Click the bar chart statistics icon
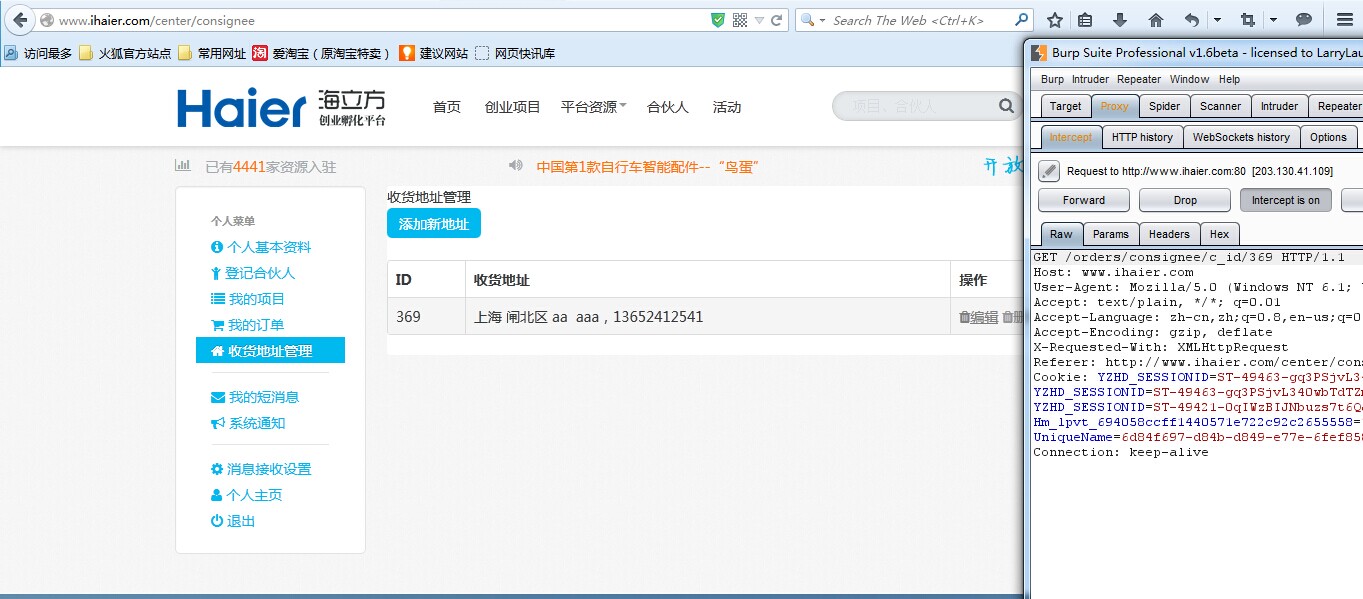The width and height of the screenshot is (1363, 599). click(183, 166)
